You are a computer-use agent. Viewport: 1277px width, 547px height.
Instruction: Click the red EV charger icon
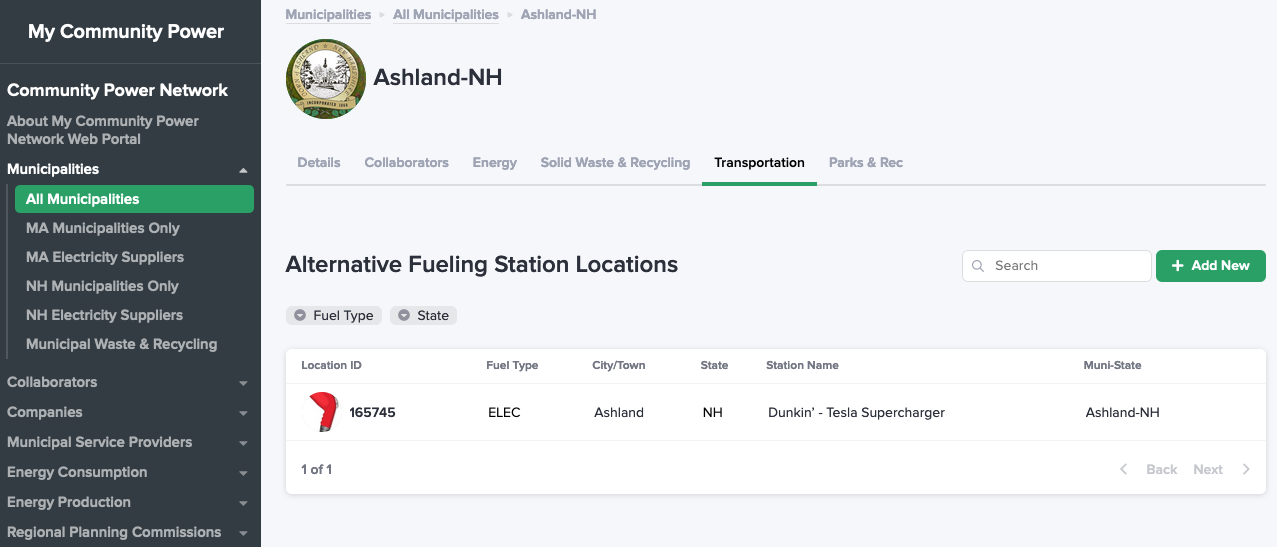point(323,412)
